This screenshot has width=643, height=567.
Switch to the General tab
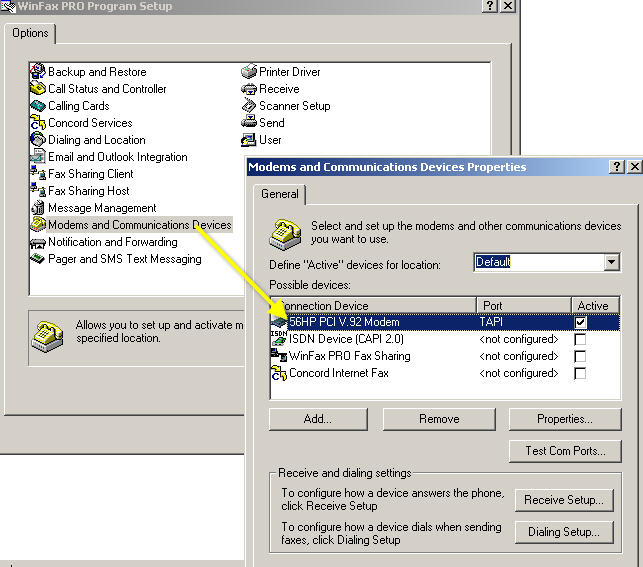pyautogui.click(x=280, y=194)
